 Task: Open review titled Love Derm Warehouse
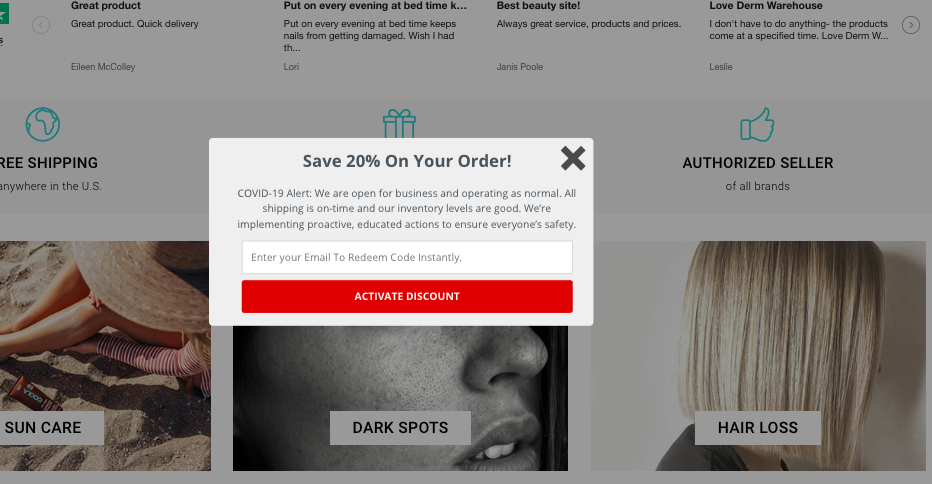[x=766, y=6]
